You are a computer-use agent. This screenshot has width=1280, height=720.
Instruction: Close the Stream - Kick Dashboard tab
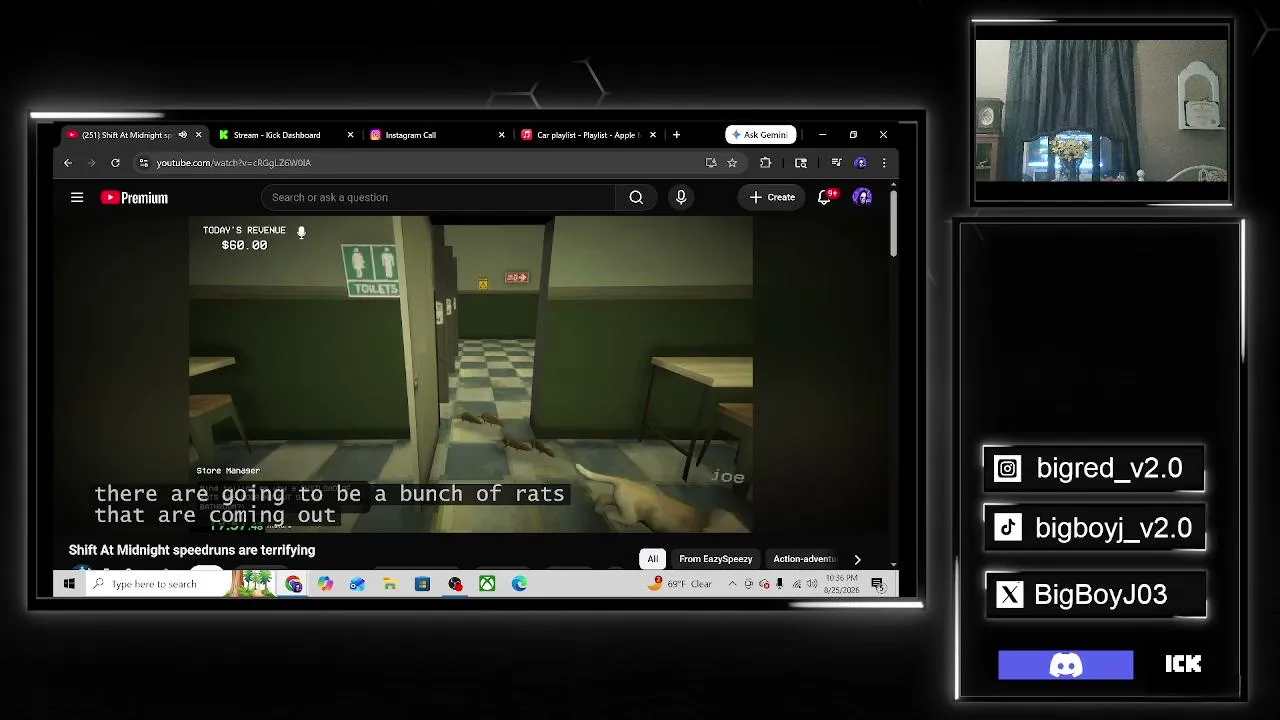(x=350, y=135)
